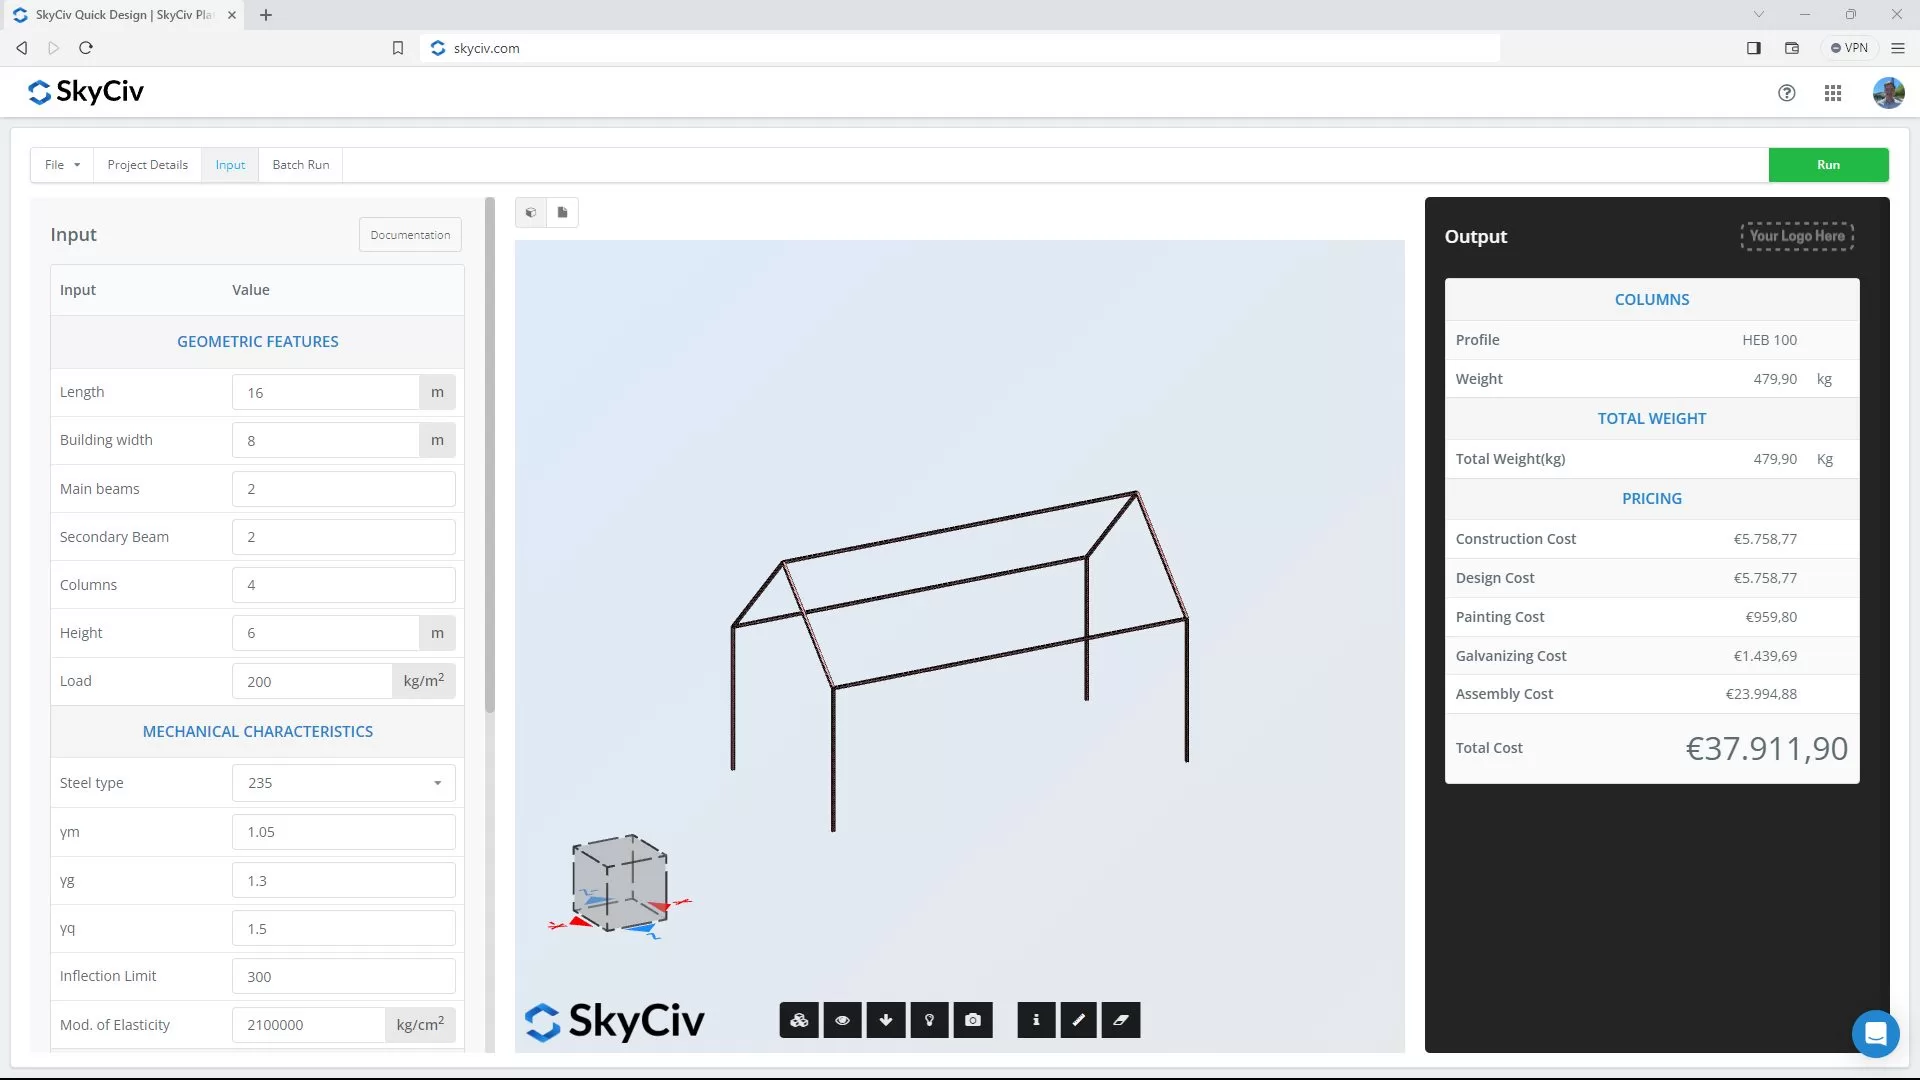Bookmark this page in the browser

pyautogui.click(x=398, y=48)
